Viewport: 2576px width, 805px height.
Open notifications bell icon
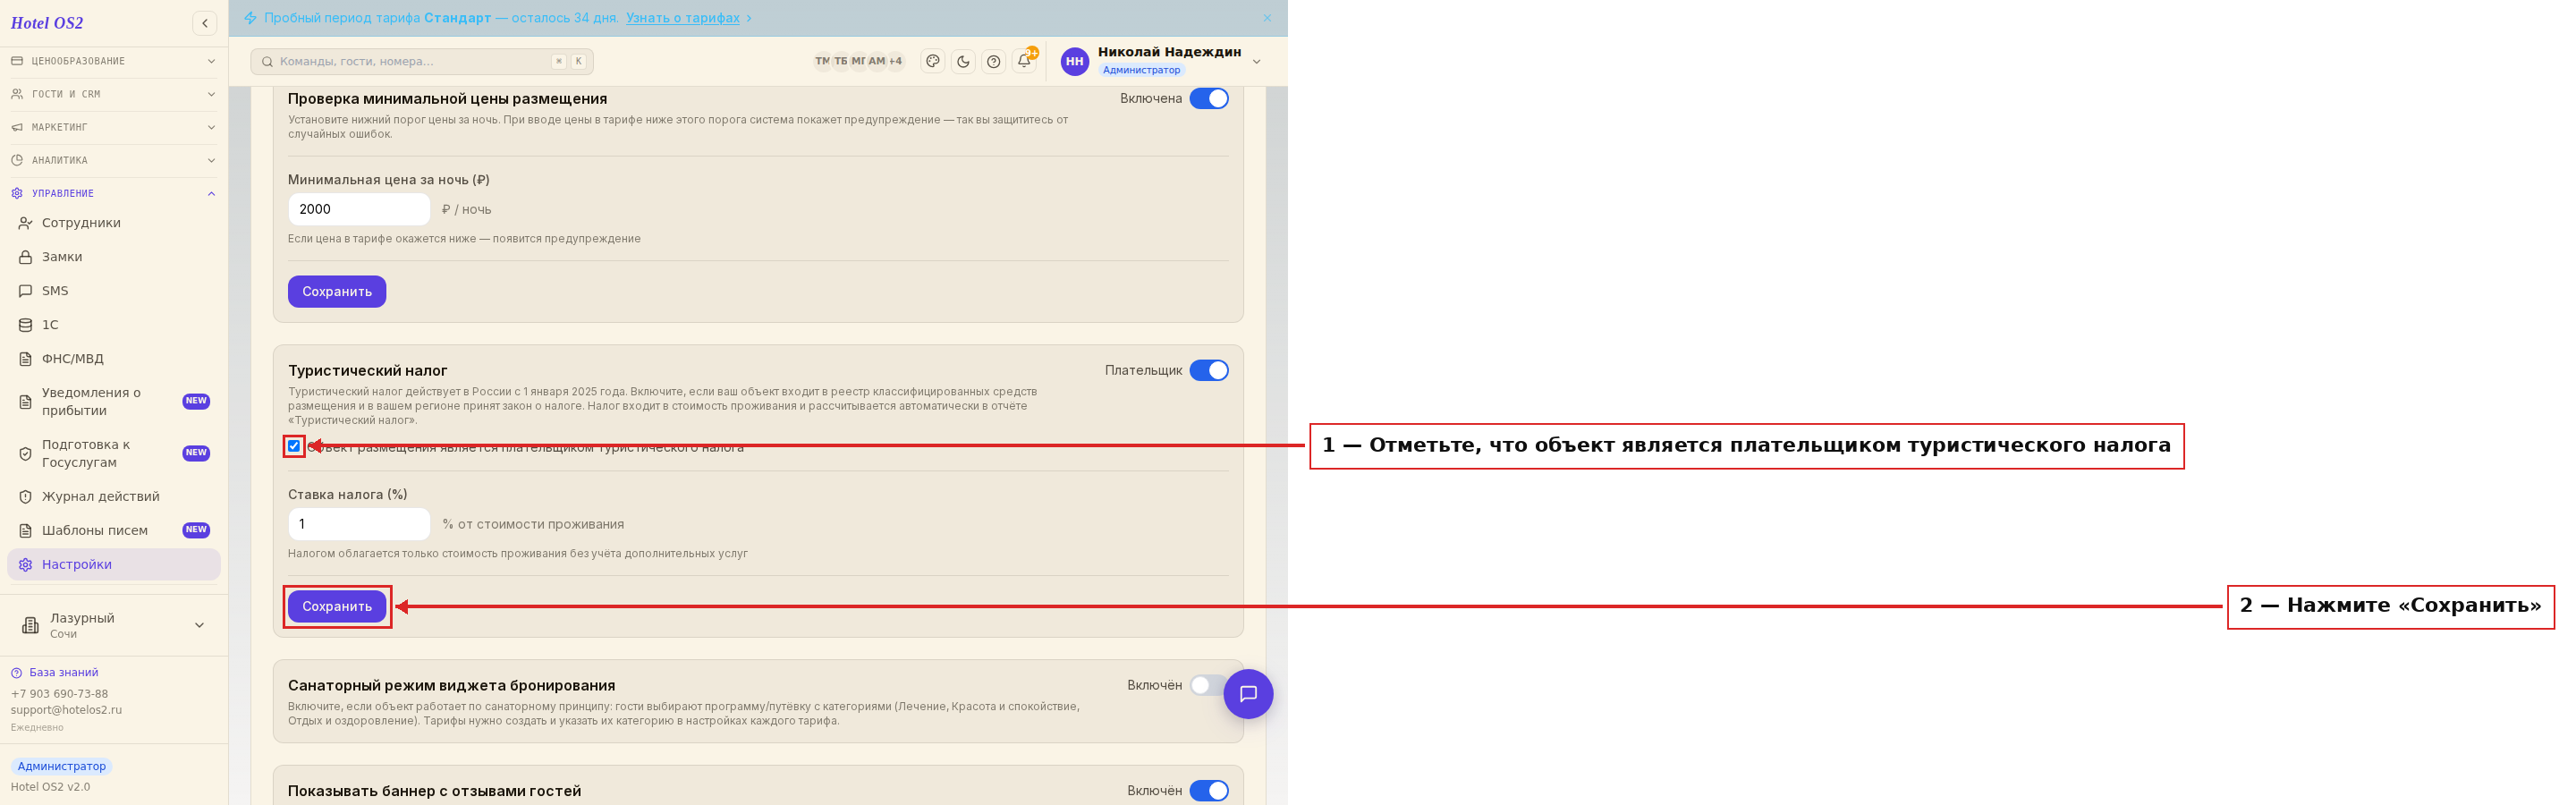1024,61
